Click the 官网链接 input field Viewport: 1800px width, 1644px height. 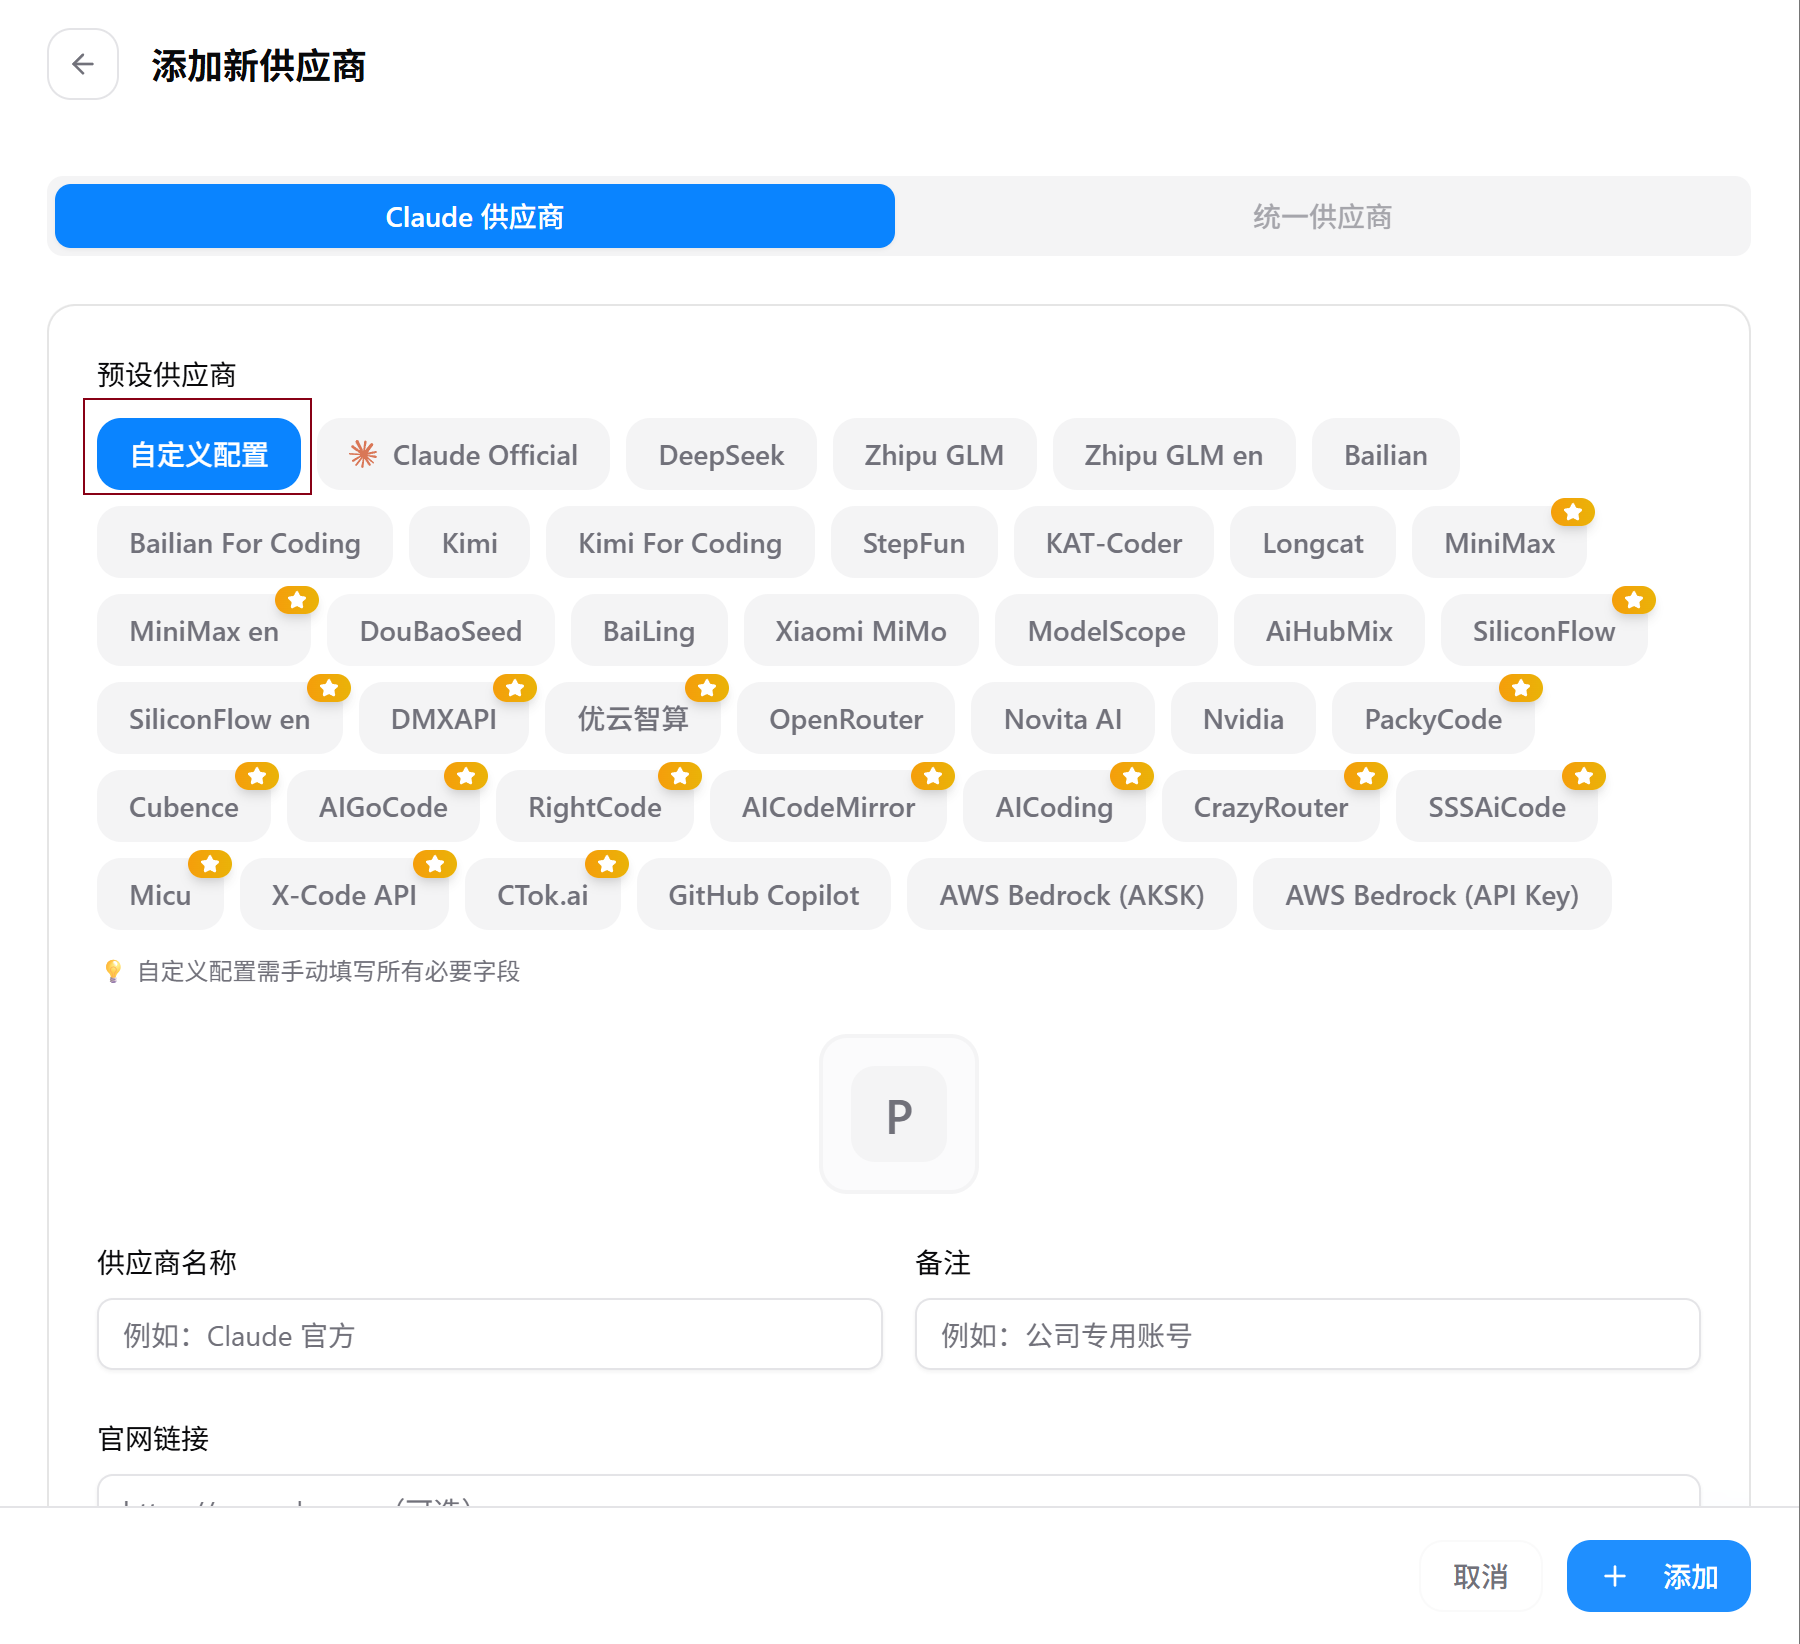[899, 1491]
